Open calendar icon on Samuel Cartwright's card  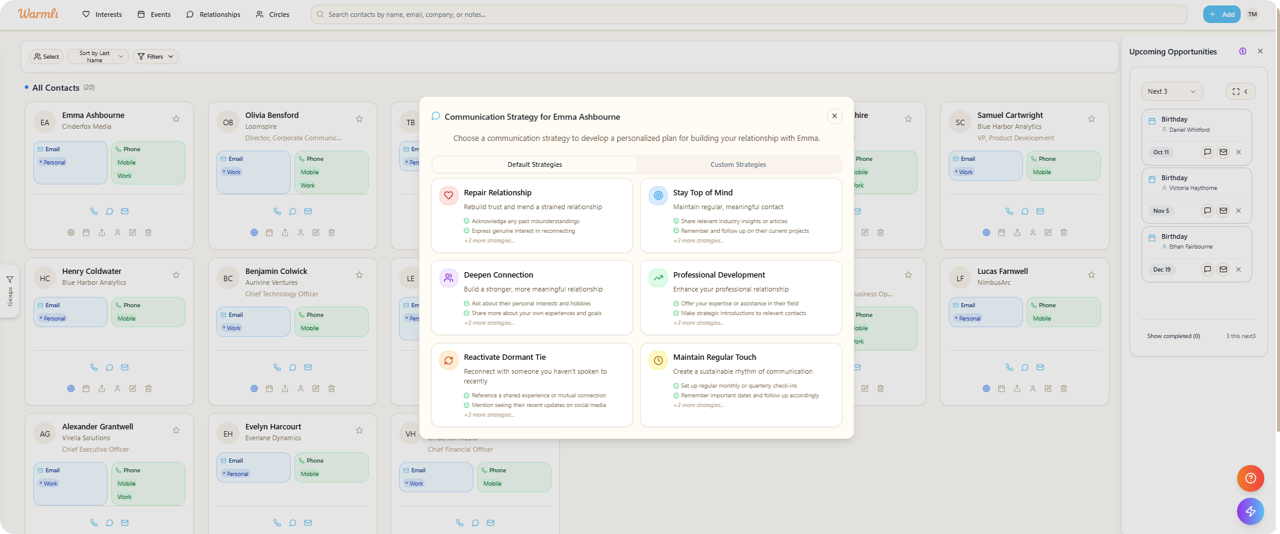[x=1001, y=233]
